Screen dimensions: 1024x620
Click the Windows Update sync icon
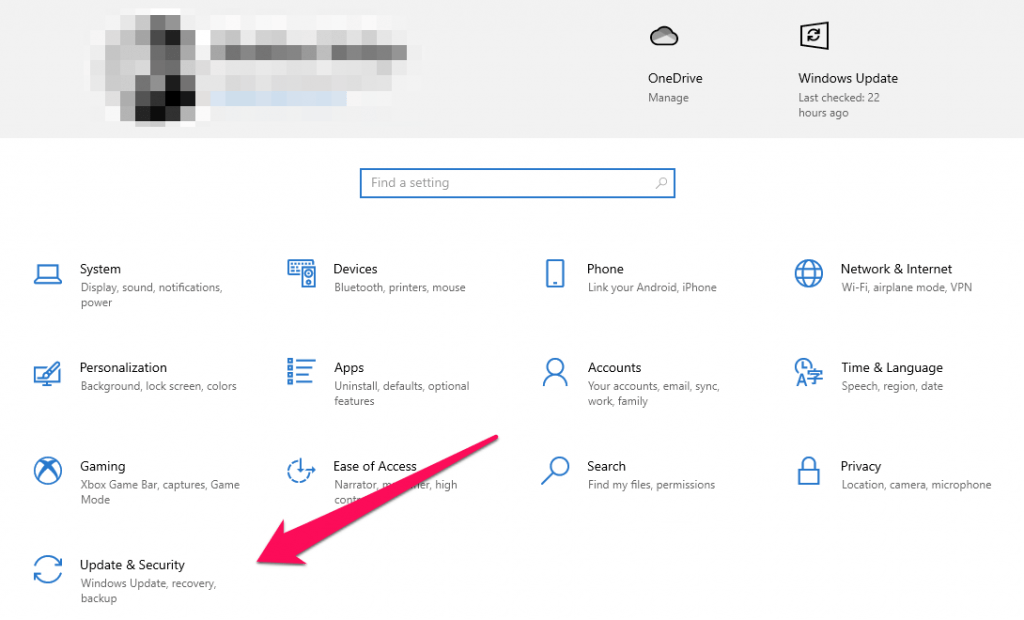click(813, 35)
